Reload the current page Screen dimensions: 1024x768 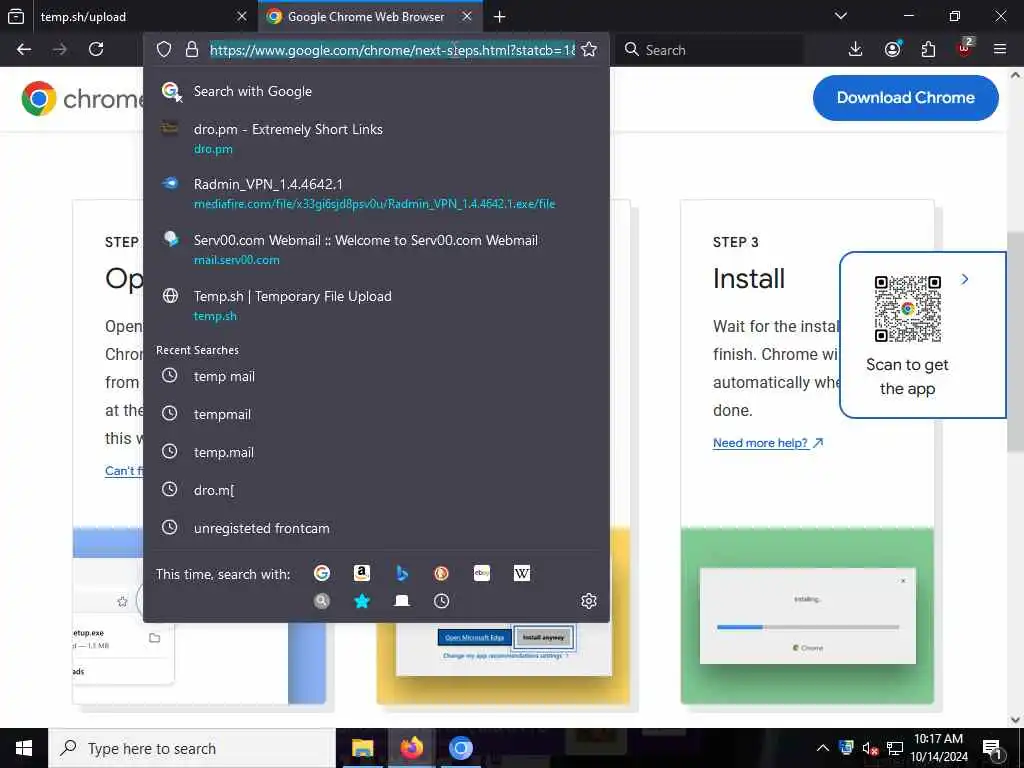coord(96,50)
